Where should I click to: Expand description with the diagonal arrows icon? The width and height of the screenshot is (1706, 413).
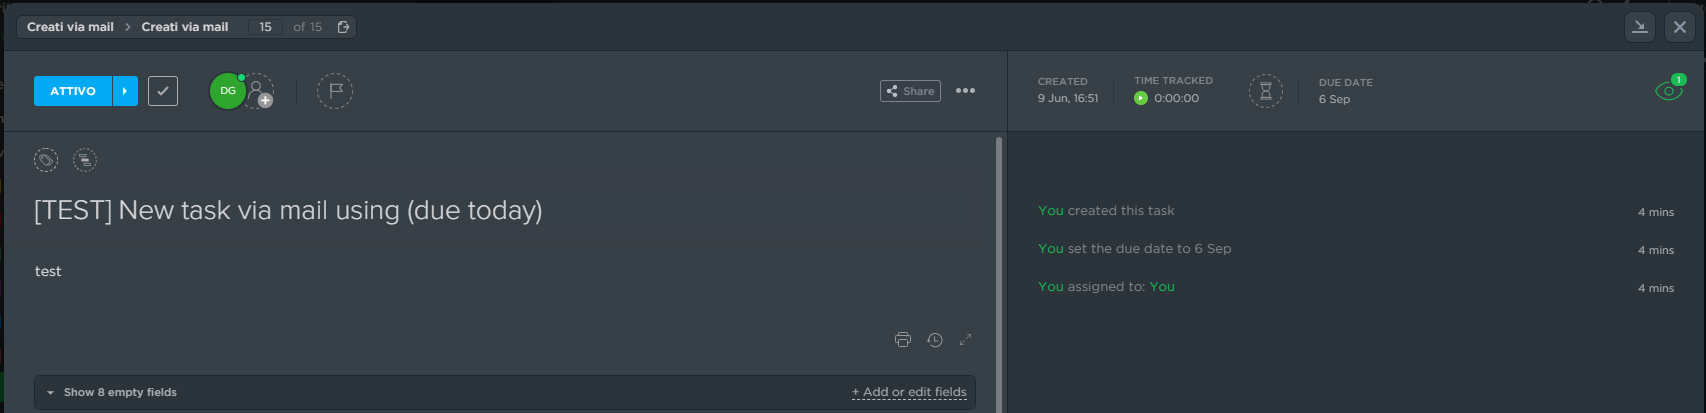click(x=966, y=340)
